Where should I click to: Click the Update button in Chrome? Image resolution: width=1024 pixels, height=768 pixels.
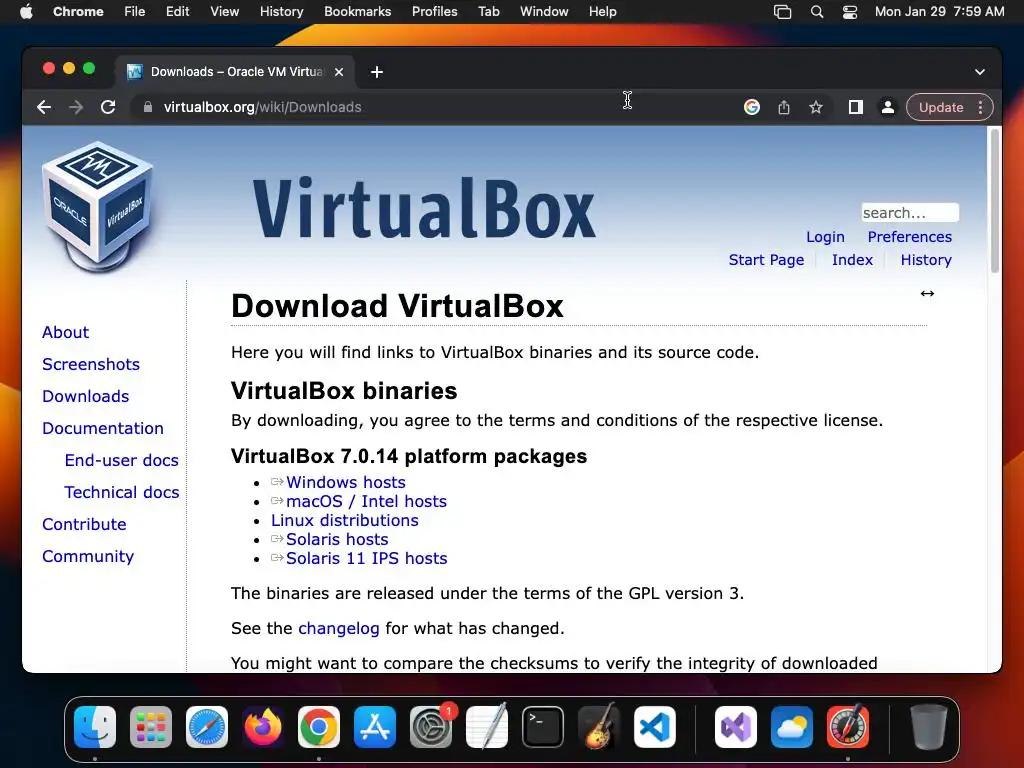pos(940,107)
